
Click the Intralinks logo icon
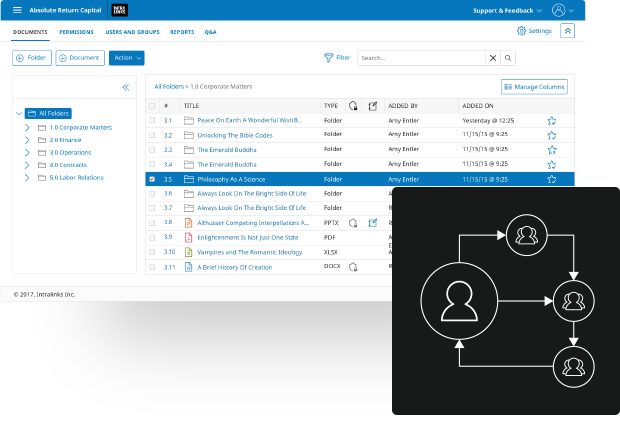(x=119, y=10)
